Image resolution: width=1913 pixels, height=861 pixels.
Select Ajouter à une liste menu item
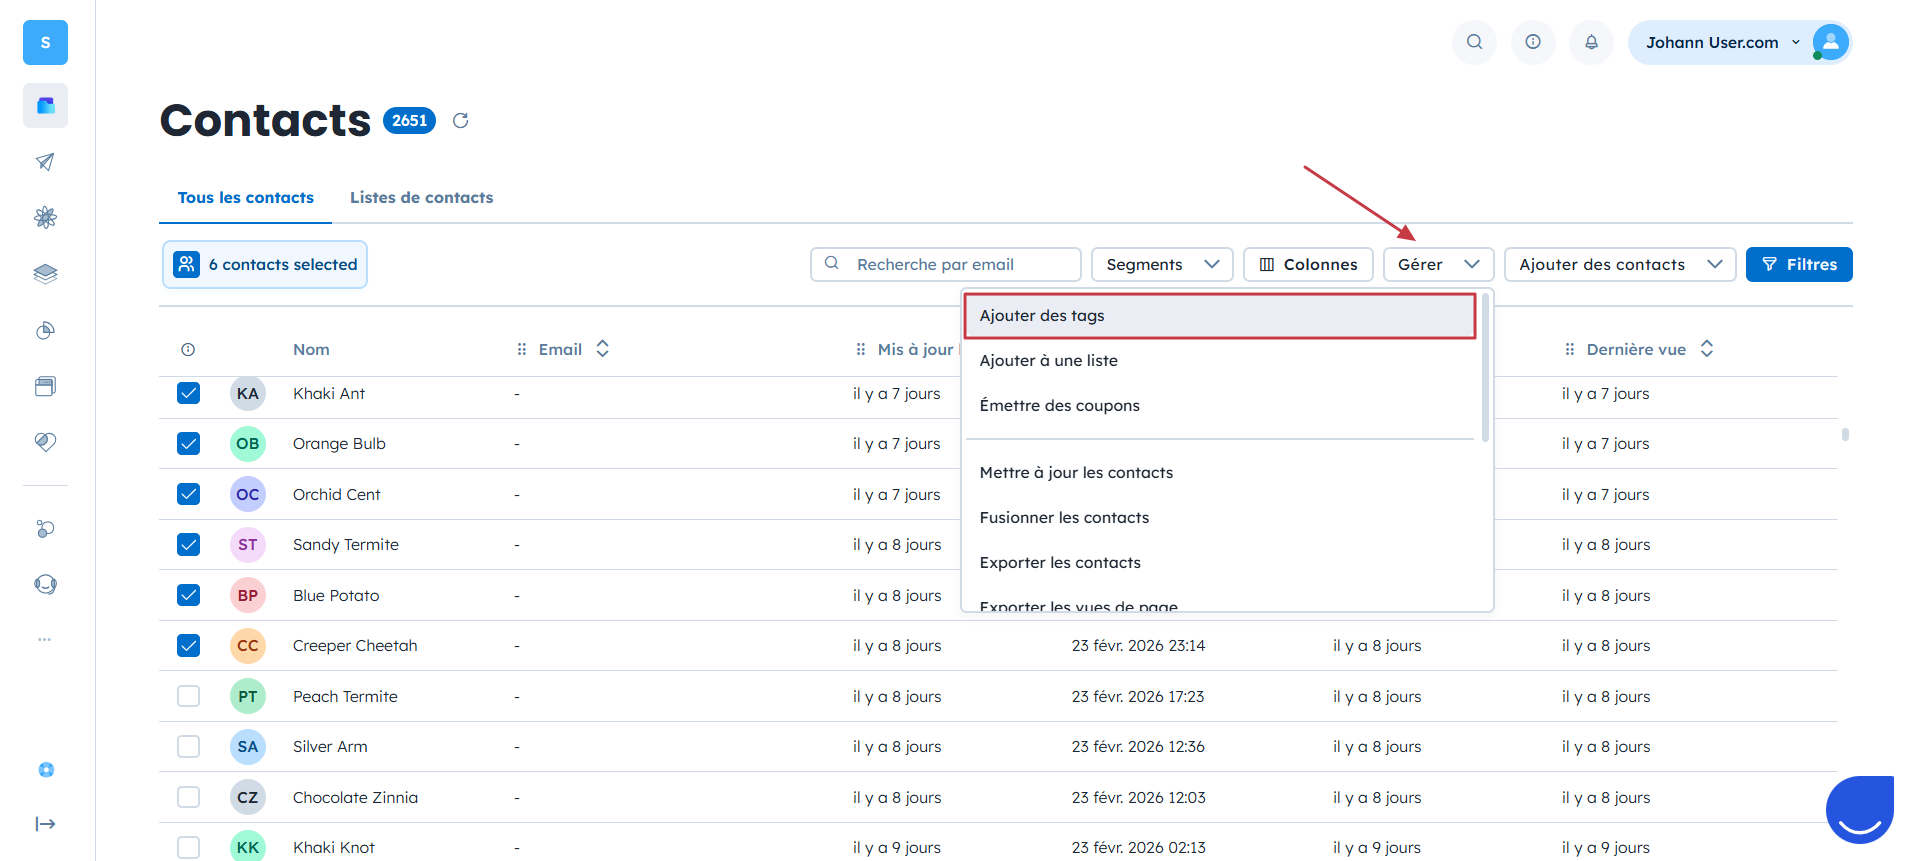pos(1220,361)
